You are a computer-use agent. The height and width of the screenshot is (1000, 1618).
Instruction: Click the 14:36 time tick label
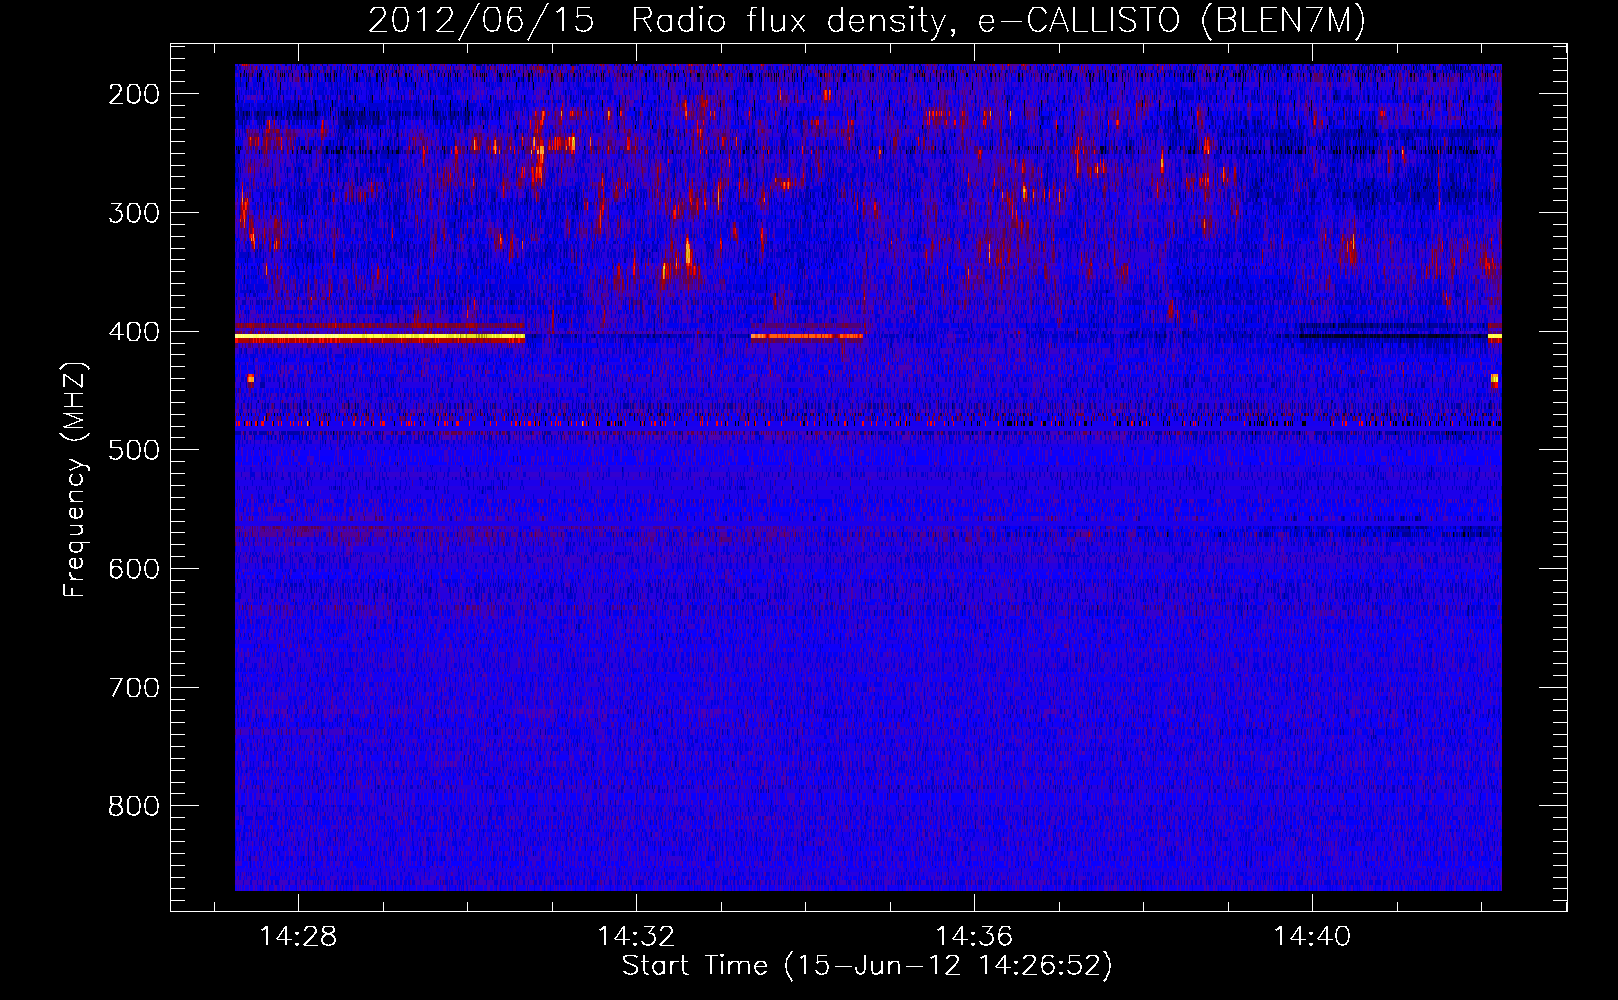(x=974, y=937)
